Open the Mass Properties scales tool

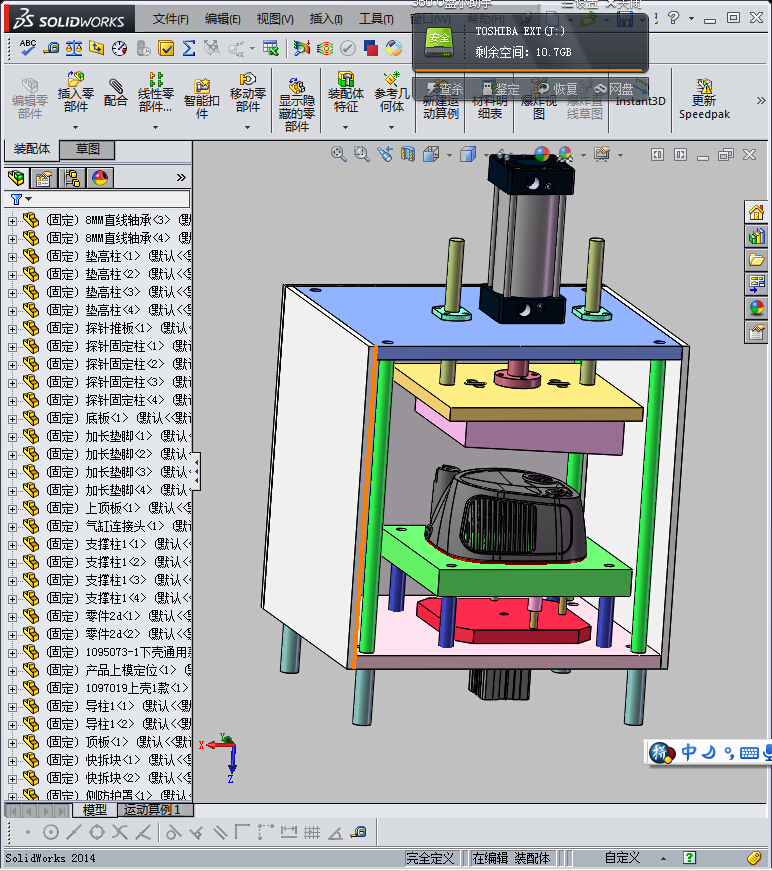tap(74, 48)
